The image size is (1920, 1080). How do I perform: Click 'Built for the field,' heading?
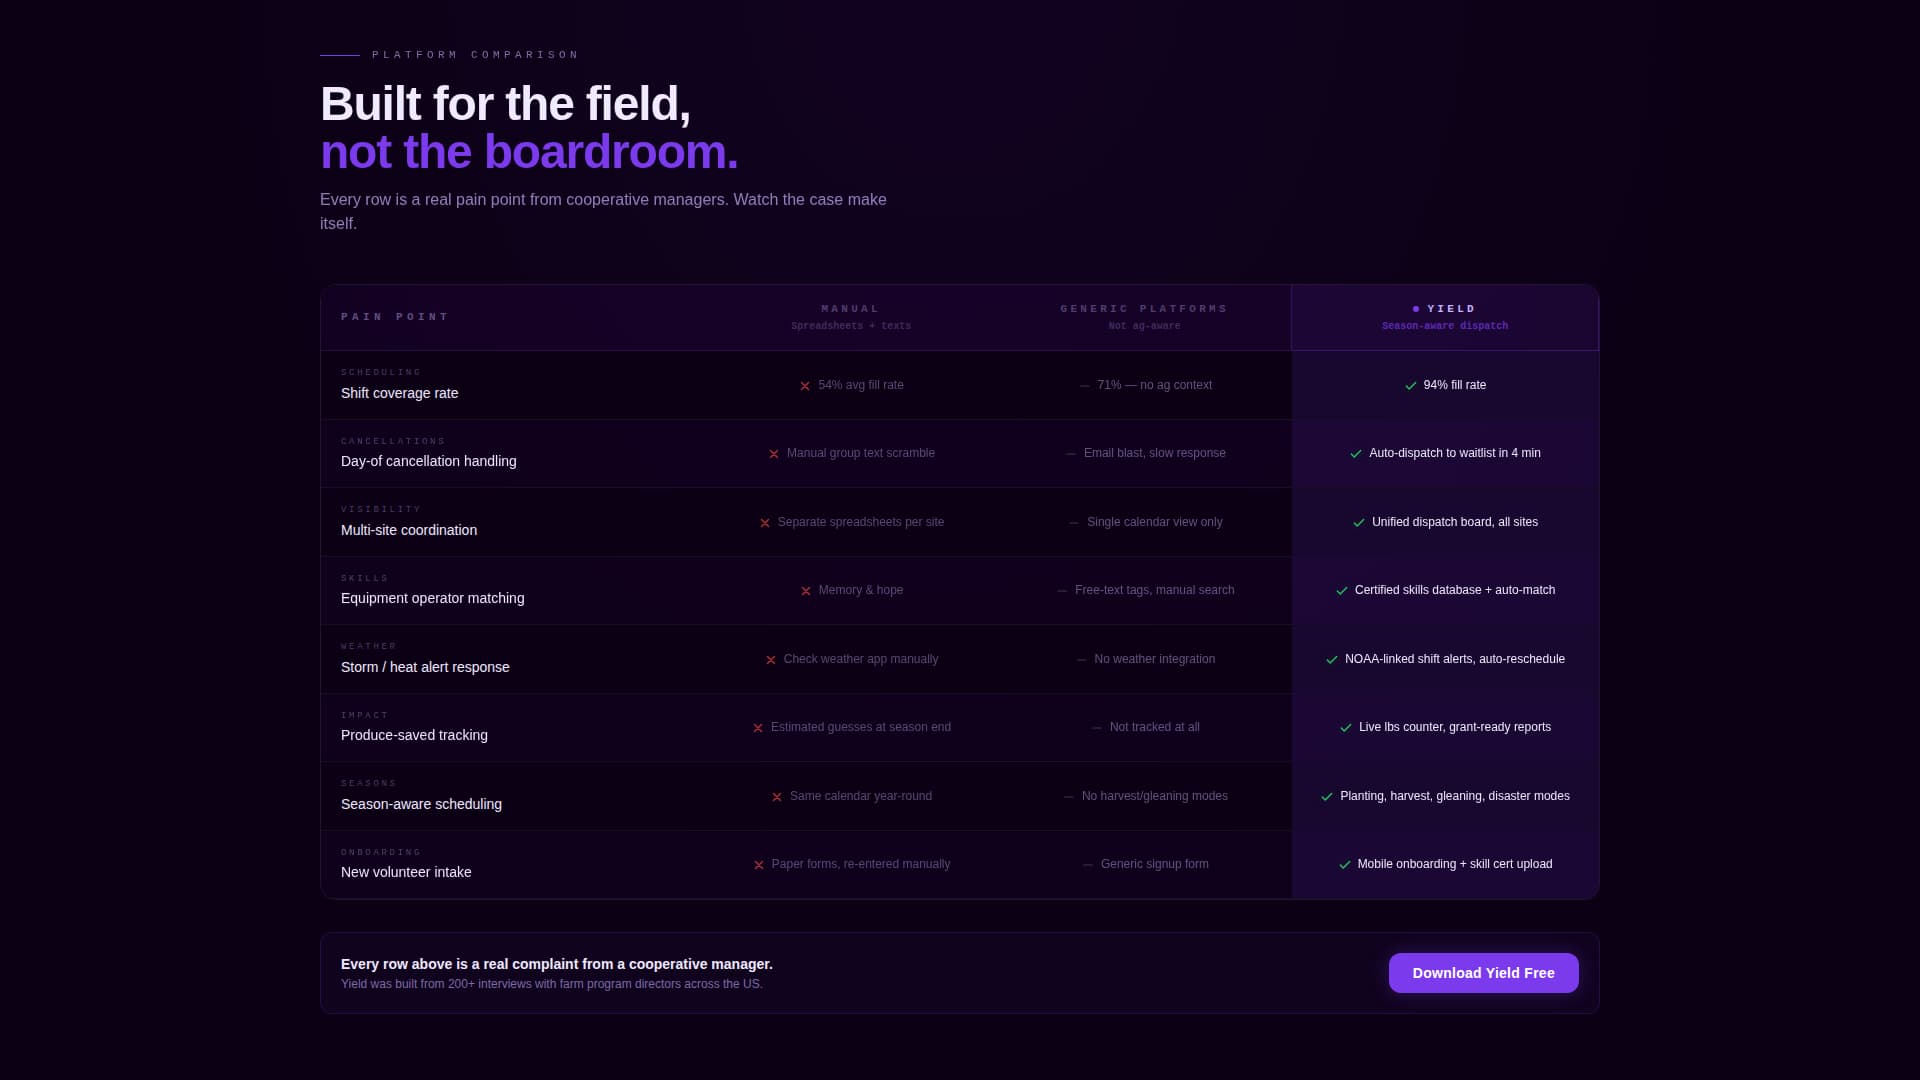[x=505, y=104]
